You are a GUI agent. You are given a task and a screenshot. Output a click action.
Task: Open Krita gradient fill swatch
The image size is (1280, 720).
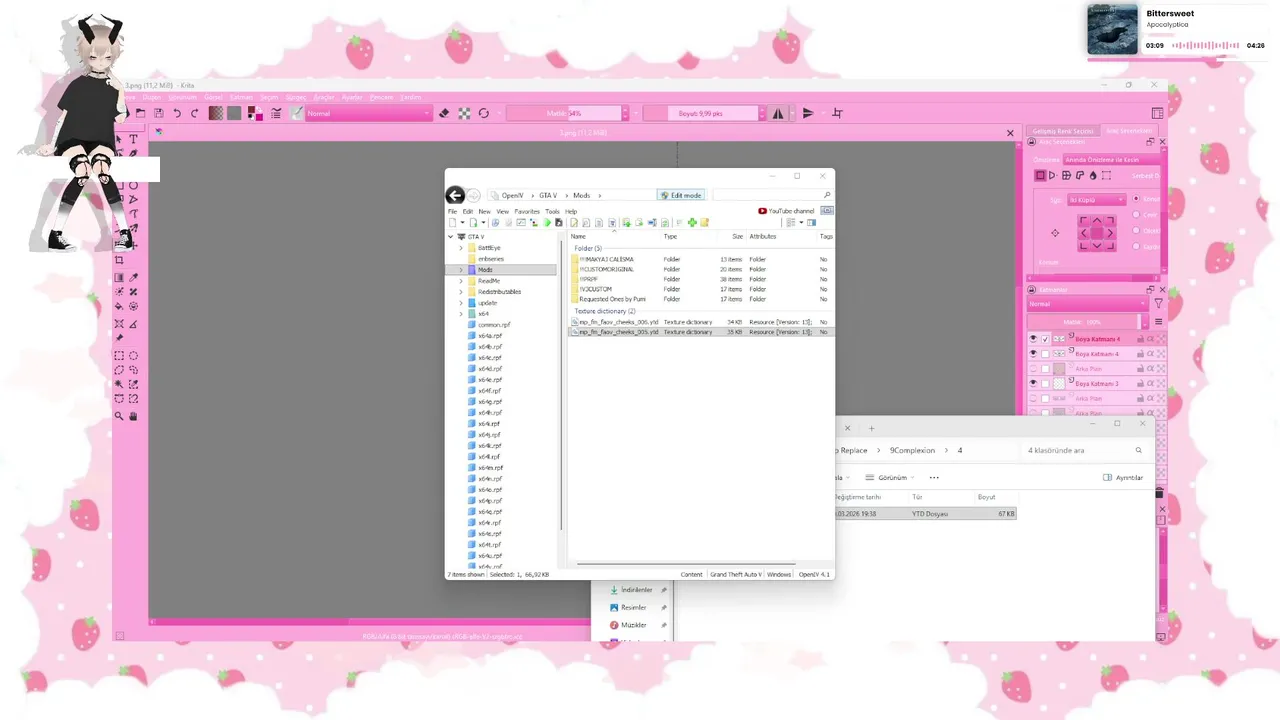pos(216,113)
